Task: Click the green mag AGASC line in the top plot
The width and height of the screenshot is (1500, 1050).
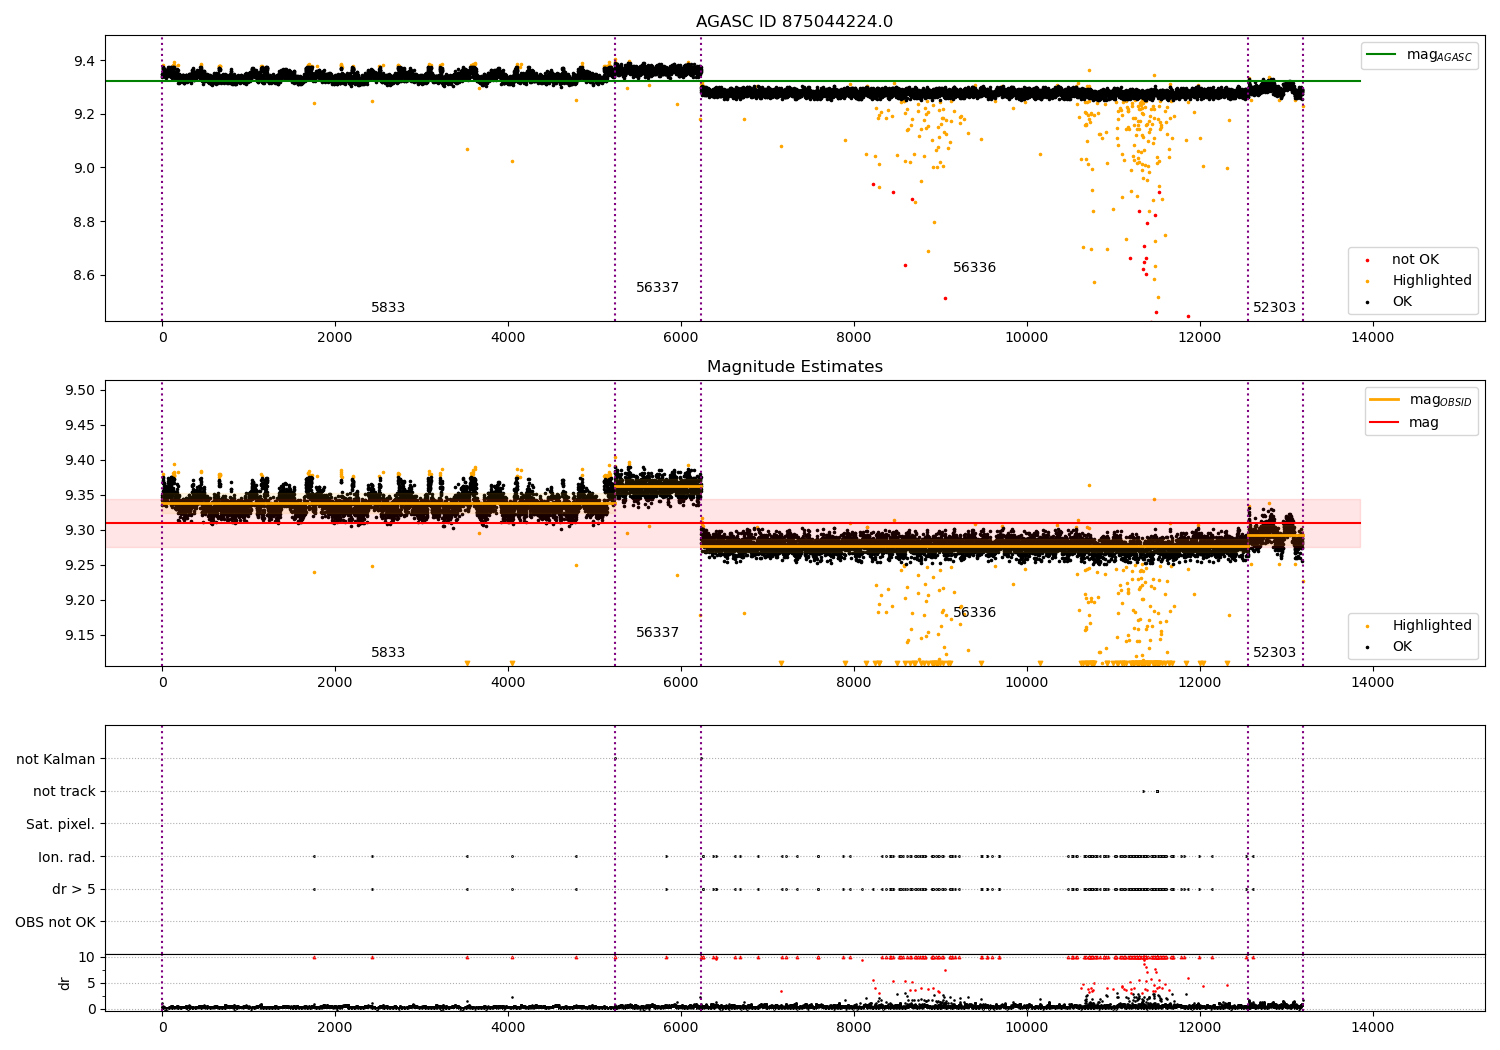Action: pyautogui.click(x=733, y=81)
